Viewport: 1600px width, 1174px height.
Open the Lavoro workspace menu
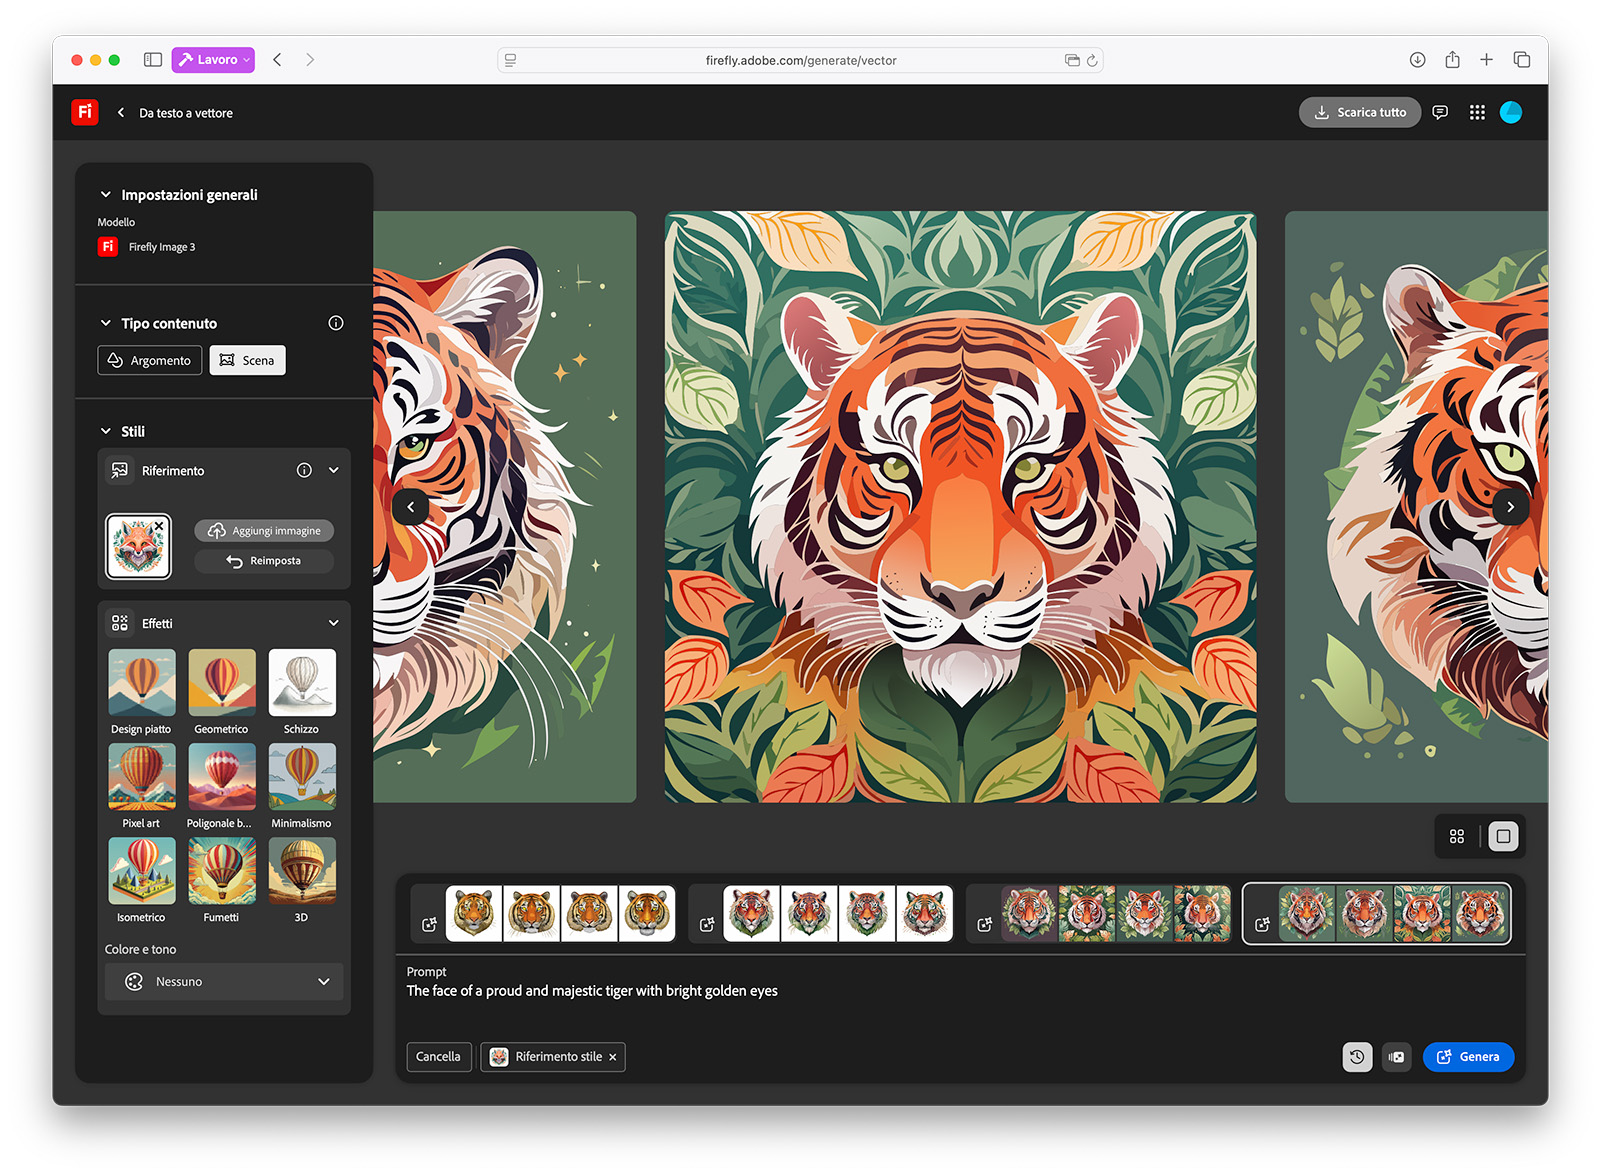point(212,59)
